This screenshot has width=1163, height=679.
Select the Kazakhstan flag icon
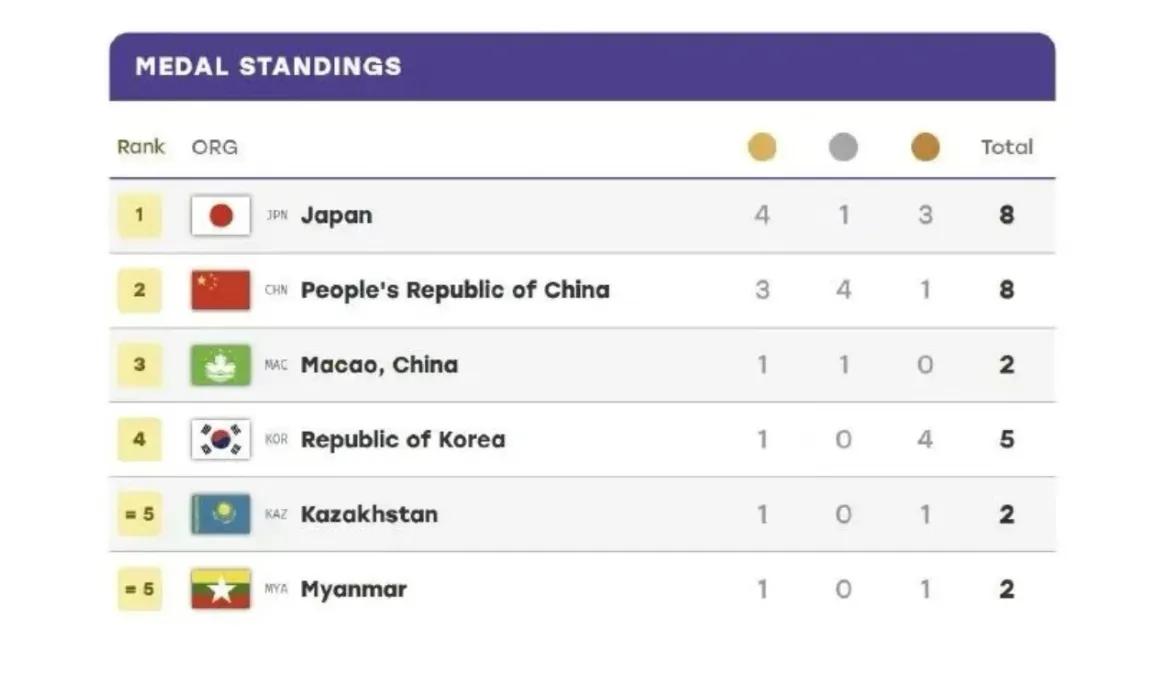point(220,514)
